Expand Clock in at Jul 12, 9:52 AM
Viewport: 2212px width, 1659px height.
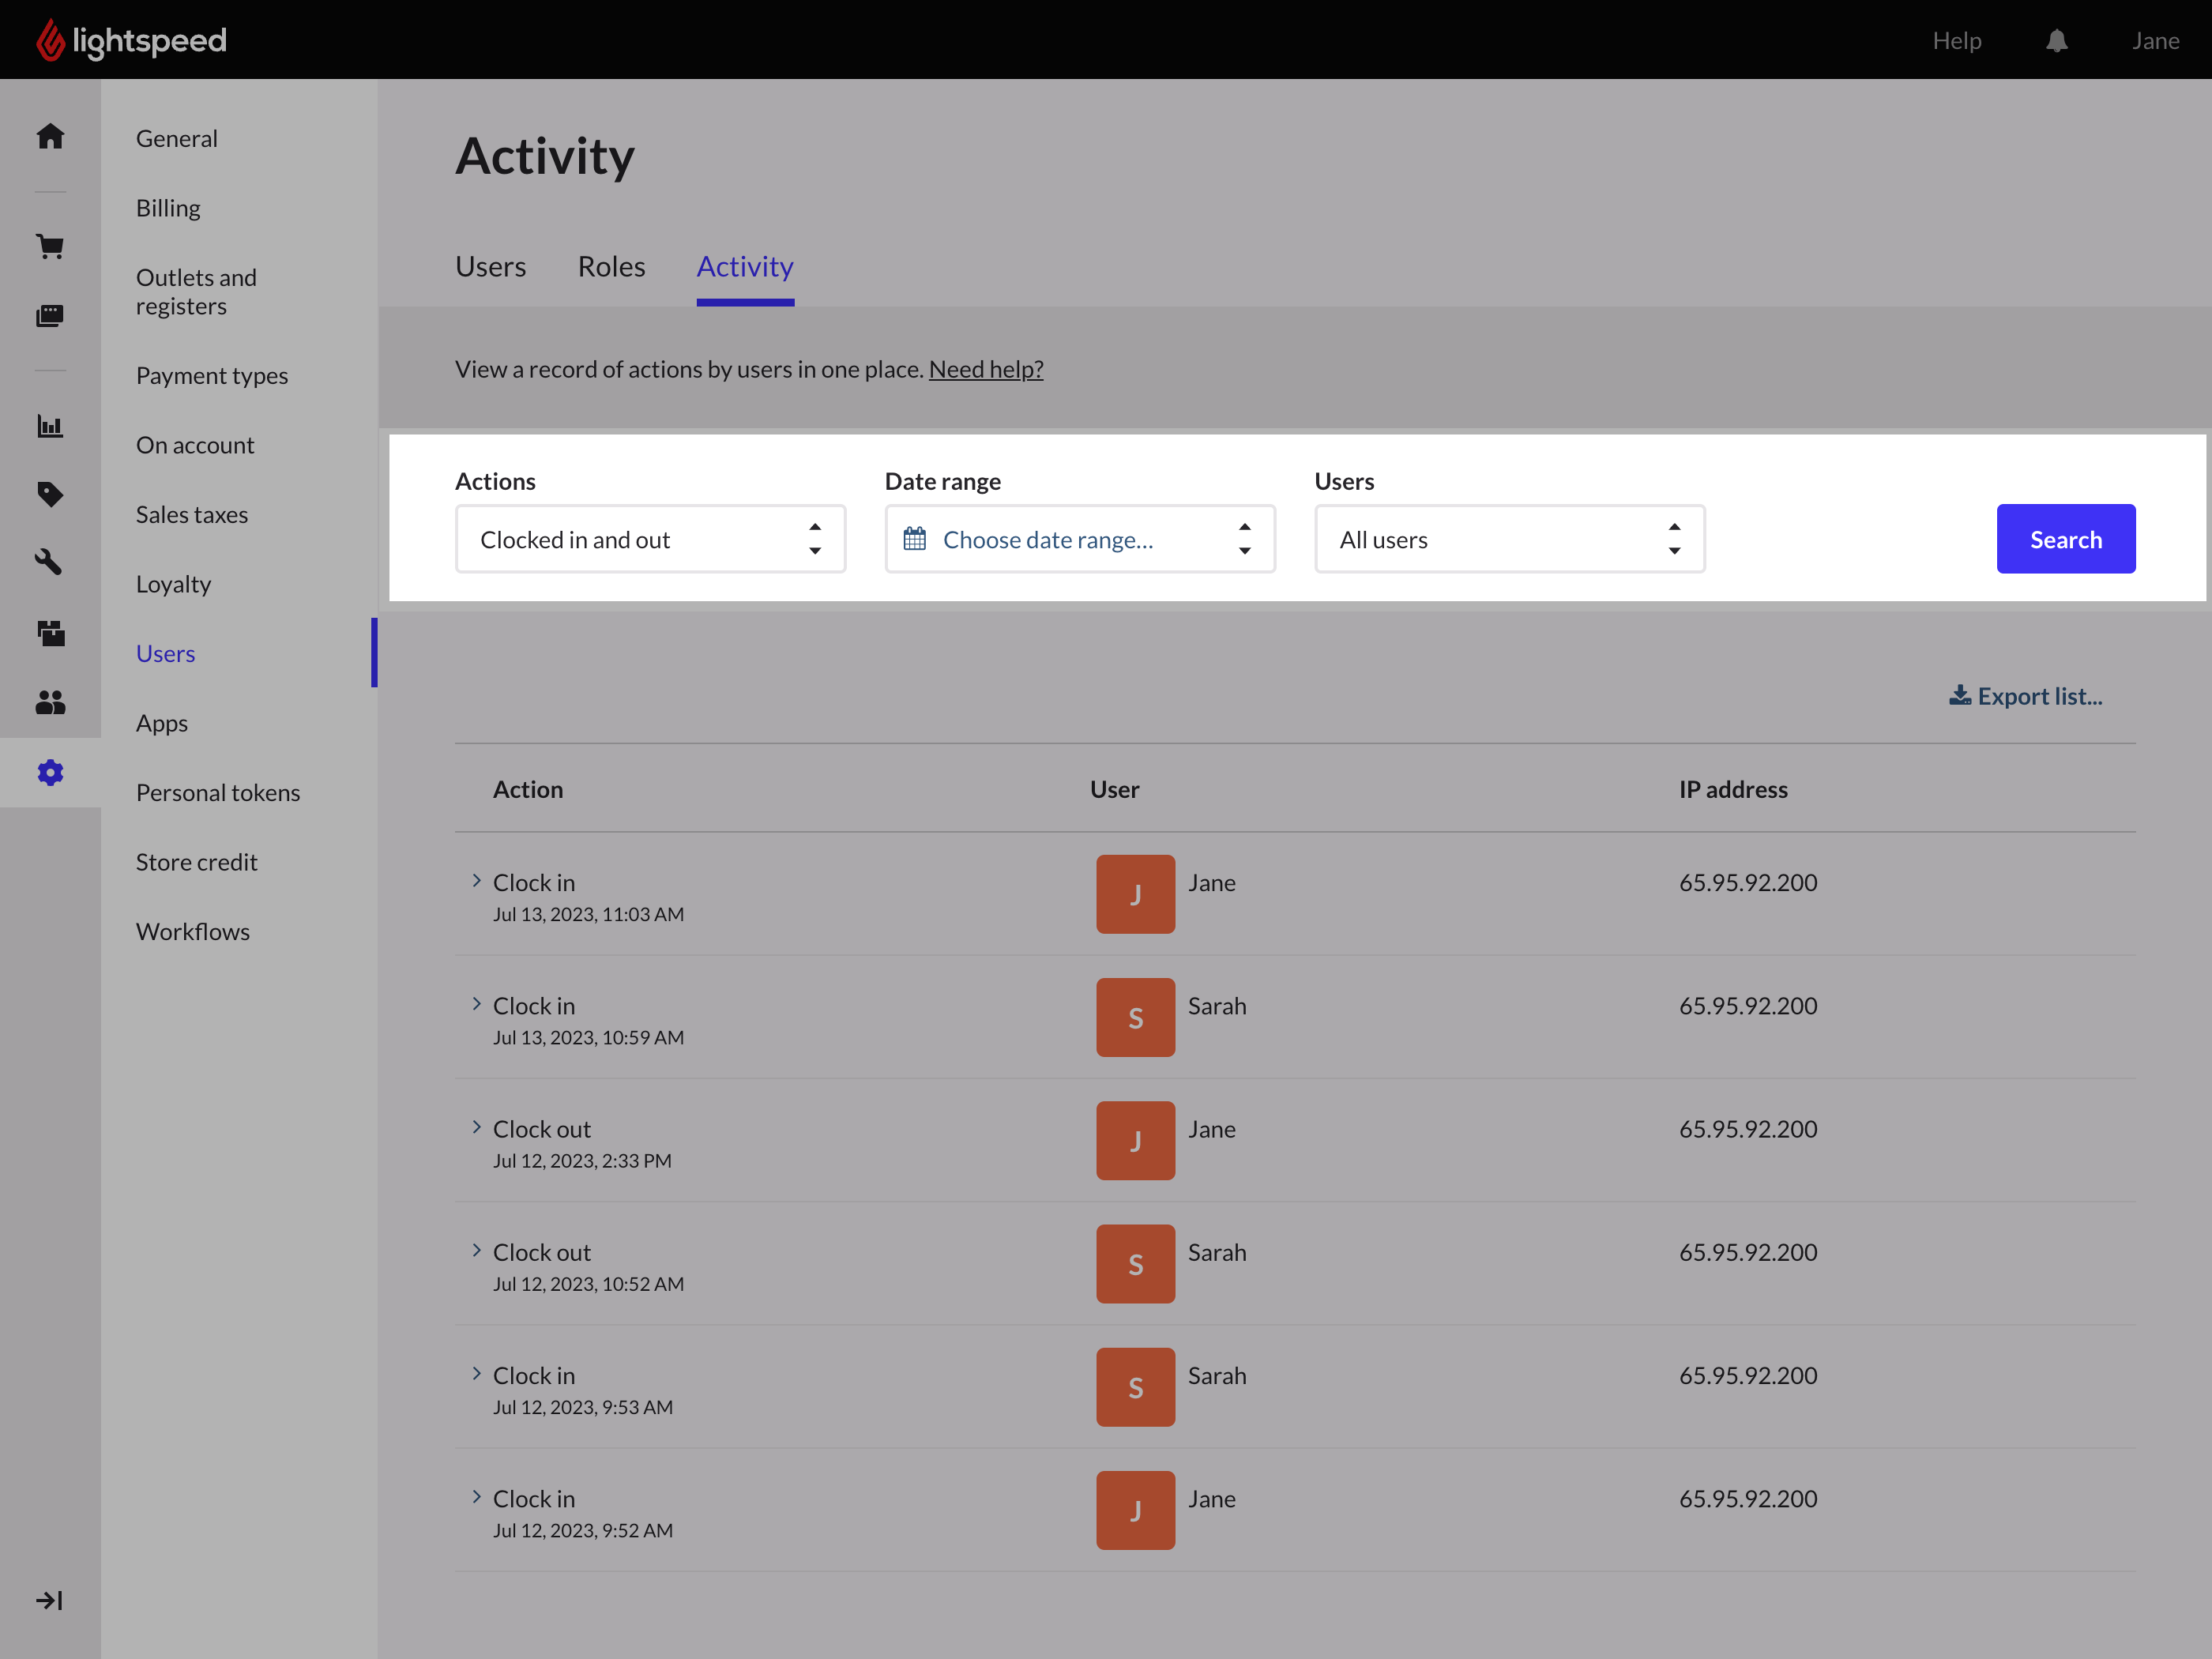pos(476,1497)
